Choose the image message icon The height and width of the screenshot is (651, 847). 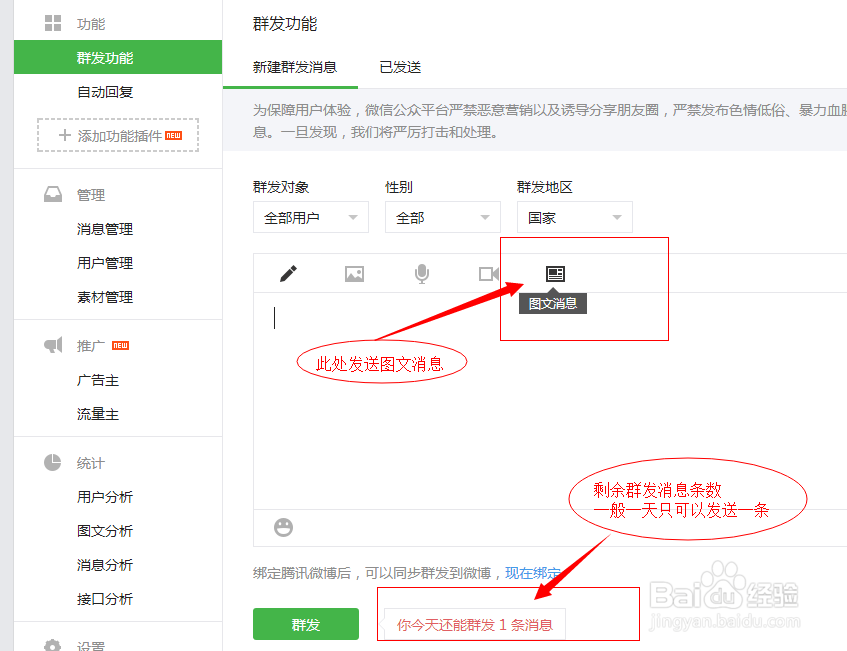[354, 272]
